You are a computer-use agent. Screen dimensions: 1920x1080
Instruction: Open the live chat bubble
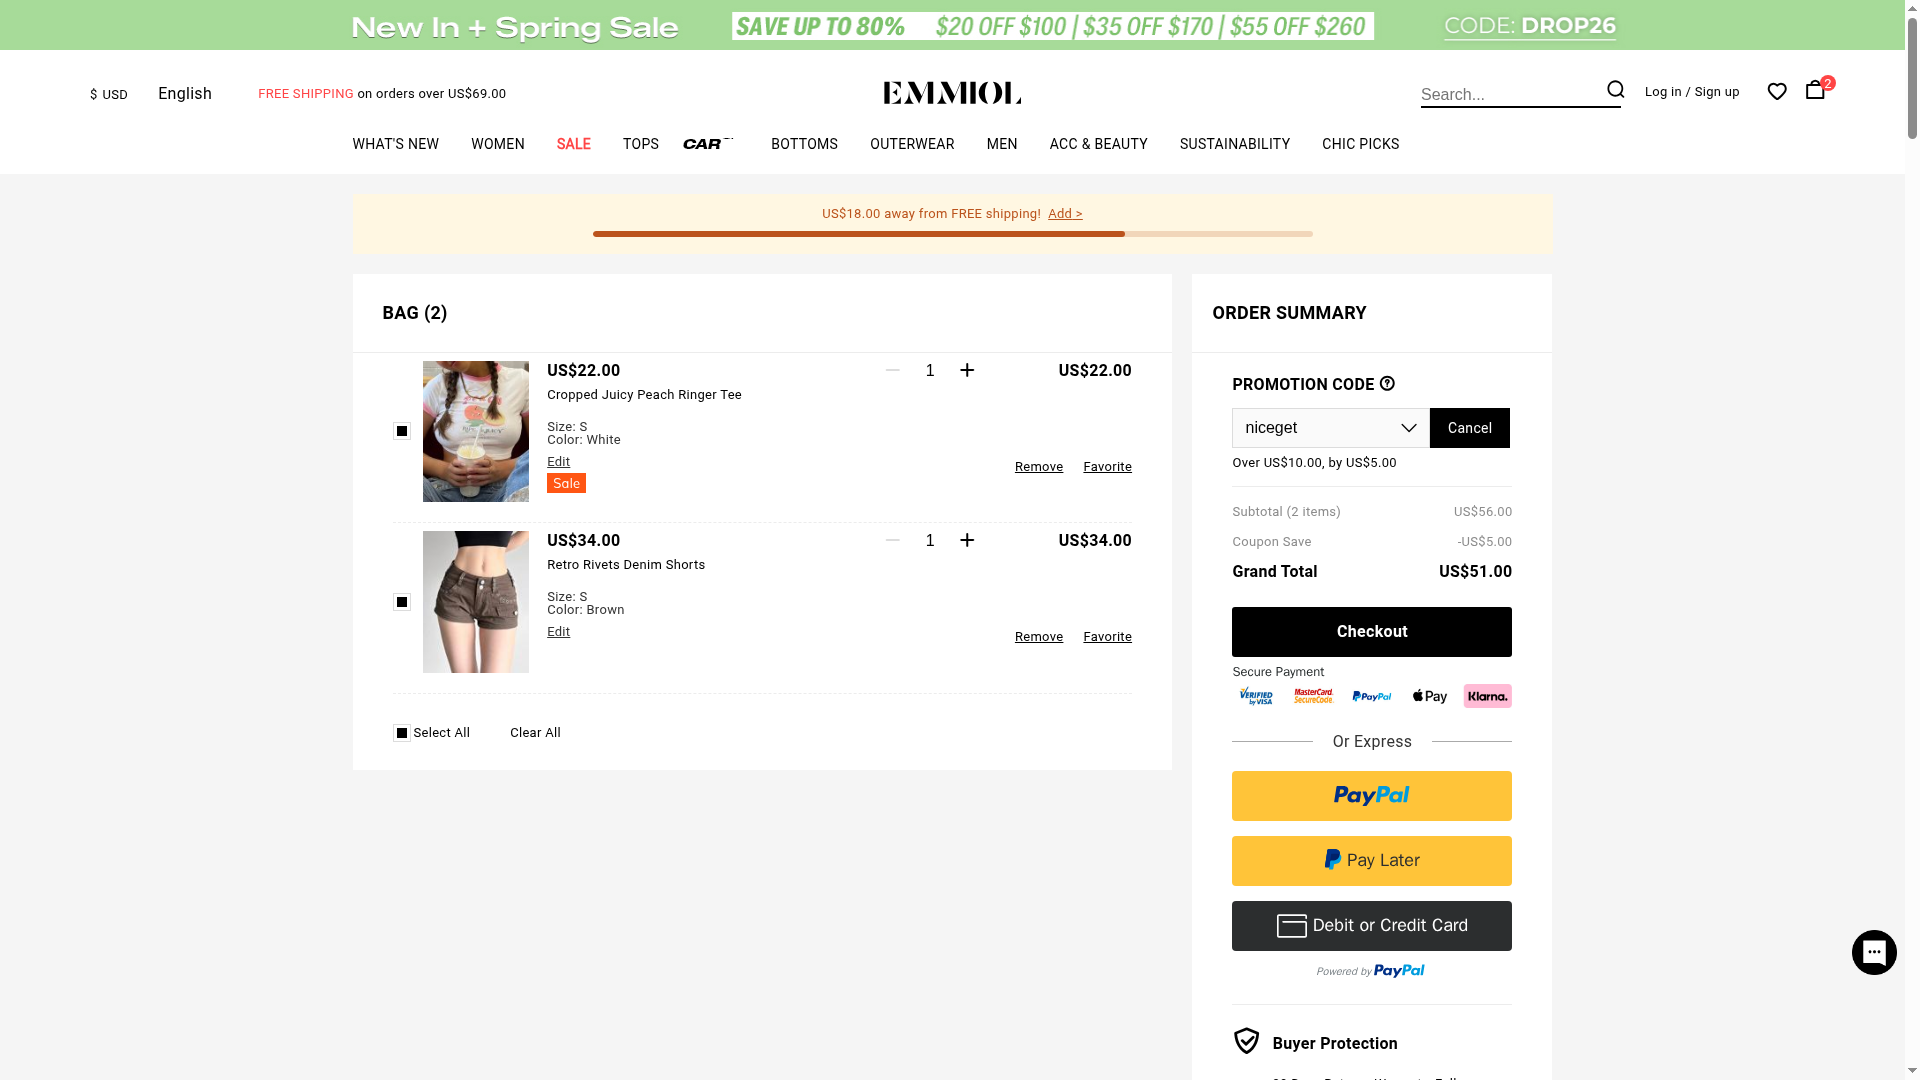(1874, 952)
